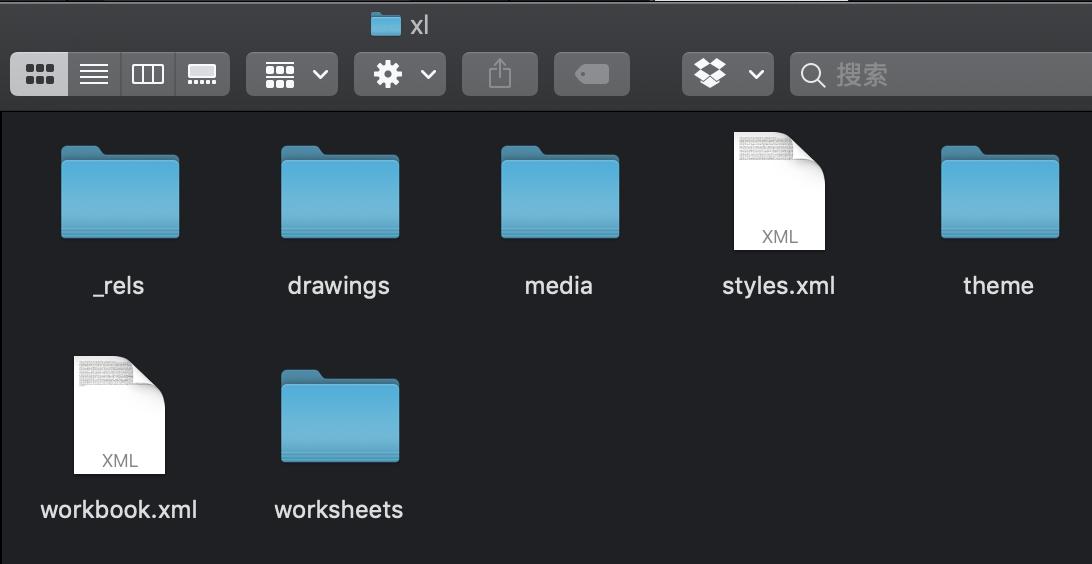Switch to column view mode
Viewport: 1092px width, 564px height.
tap(148, 75)
